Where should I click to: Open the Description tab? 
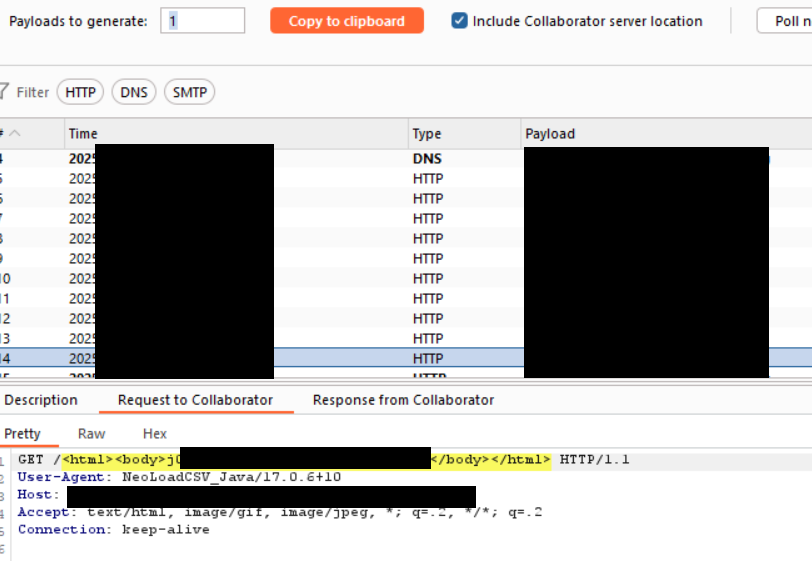point(41,400)
